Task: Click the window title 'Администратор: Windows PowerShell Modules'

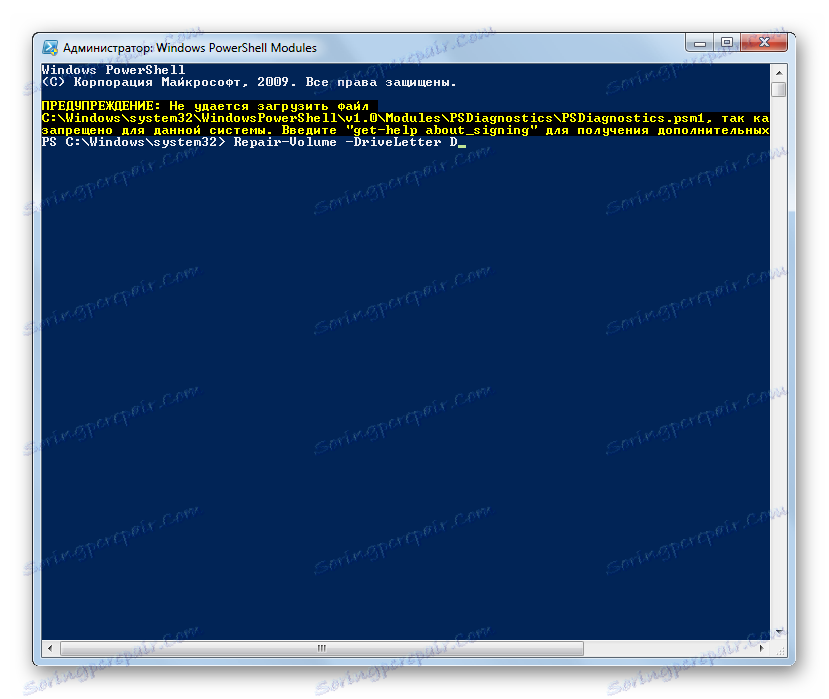Action: click(190, 48)
